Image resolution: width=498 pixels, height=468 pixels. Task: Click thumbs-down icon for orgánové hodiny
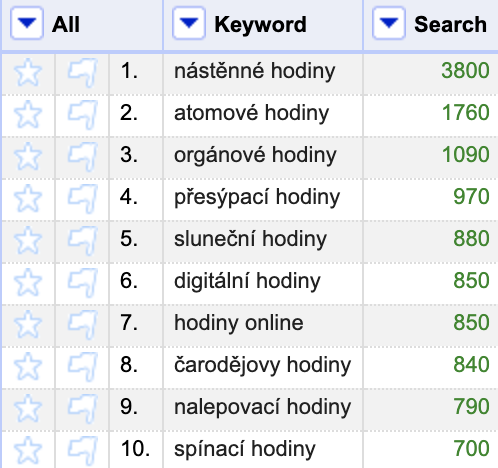pyautogui.click(x=82, y=156)
